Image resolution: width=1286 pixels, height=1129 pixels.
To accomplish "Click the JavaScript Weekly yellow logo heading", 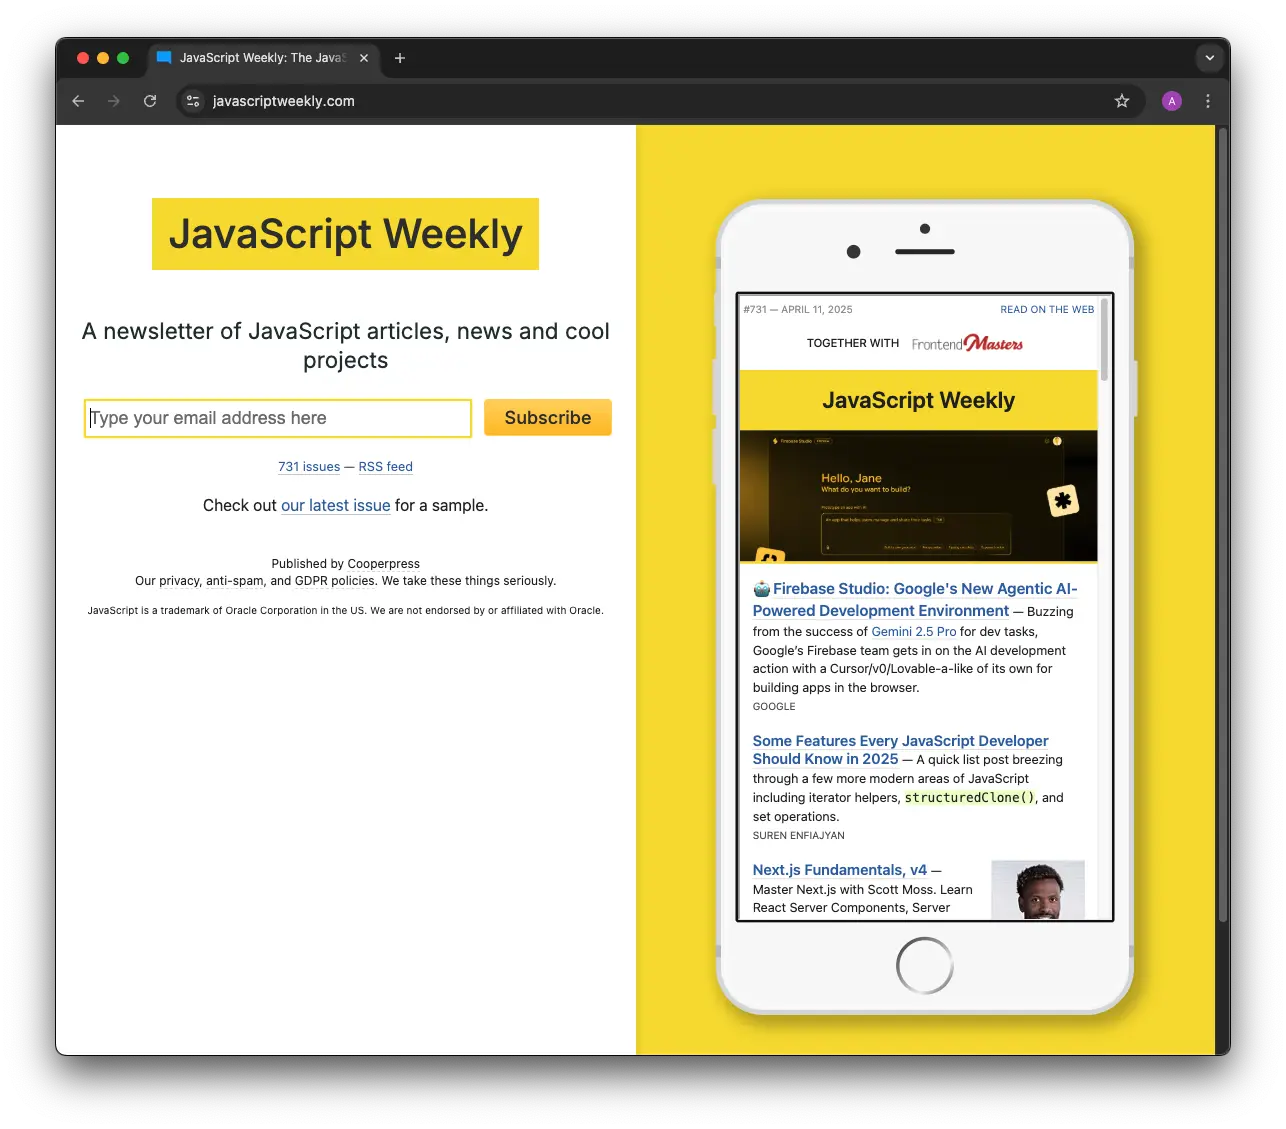I will point(345,234).
